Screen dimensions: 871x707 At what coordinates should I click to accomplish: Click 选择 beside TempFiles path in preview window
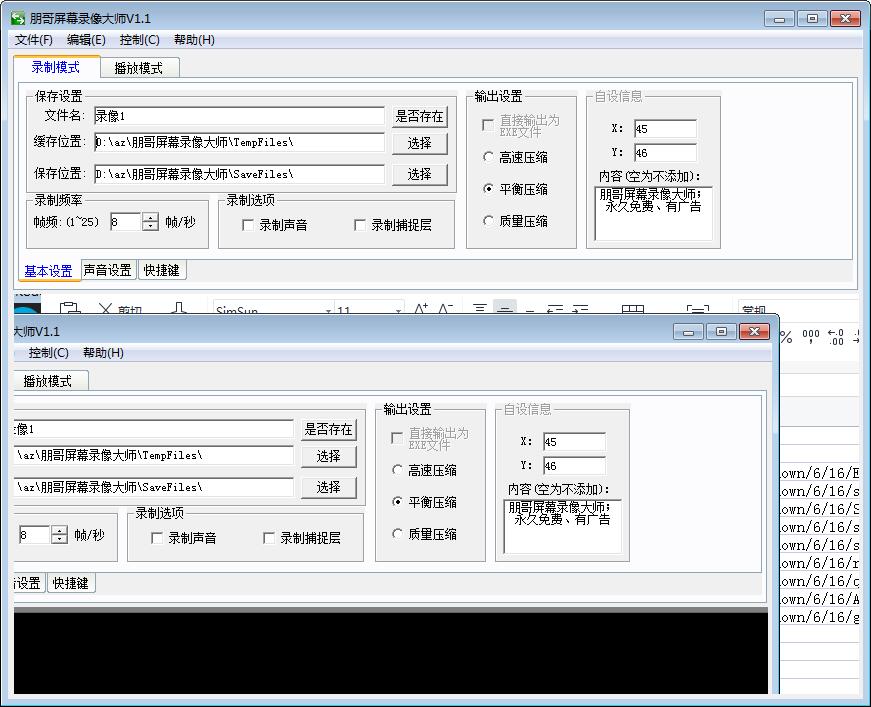click(329, 456)
